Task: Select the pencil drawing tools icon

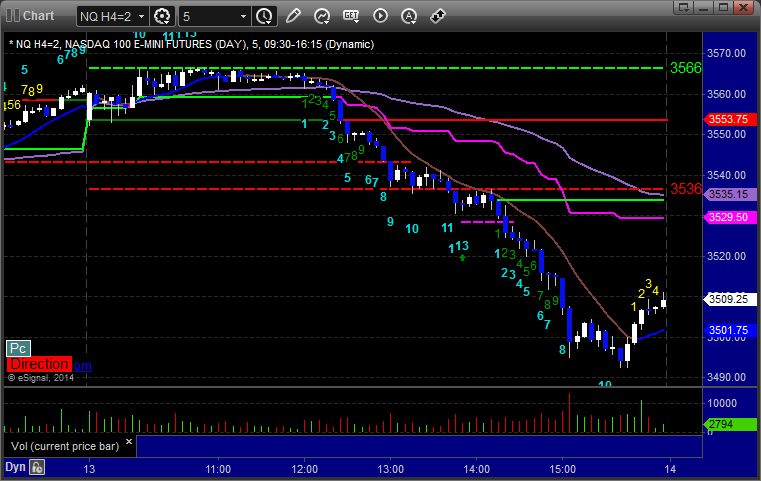Action: point(293,16)
